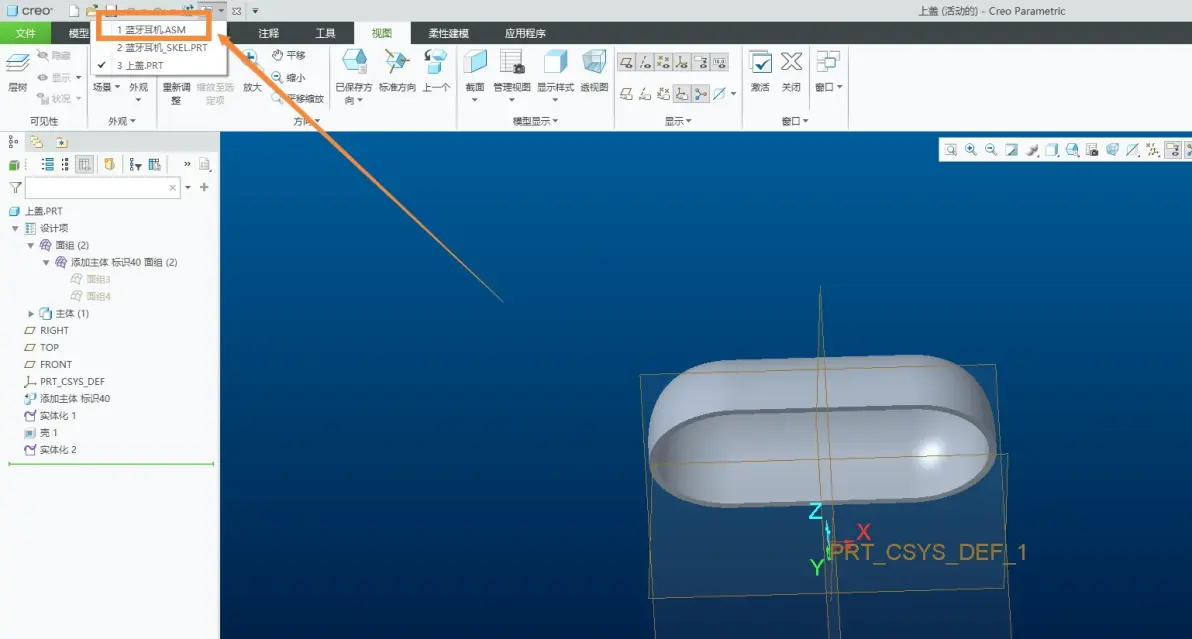The width and height of the screenshot is (1192, 639).
Task: Click the 平移 pan button
Action: 289,55
